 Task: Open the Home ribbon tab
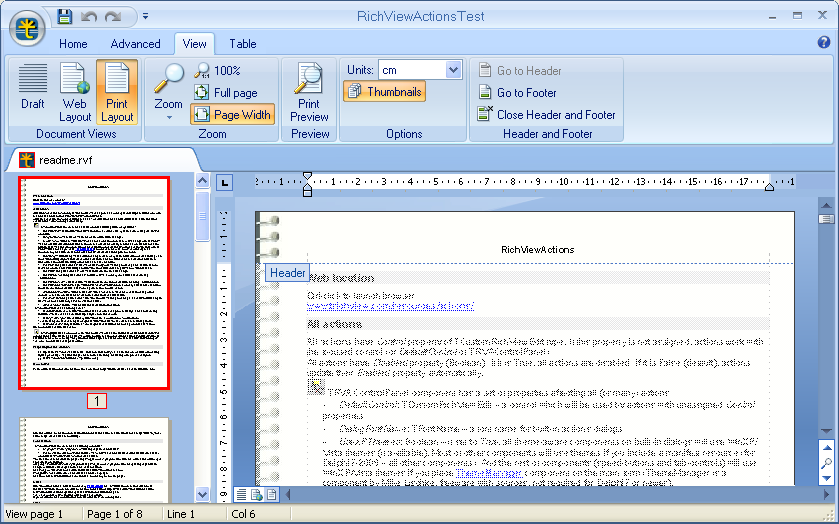[x=73, y=44]
